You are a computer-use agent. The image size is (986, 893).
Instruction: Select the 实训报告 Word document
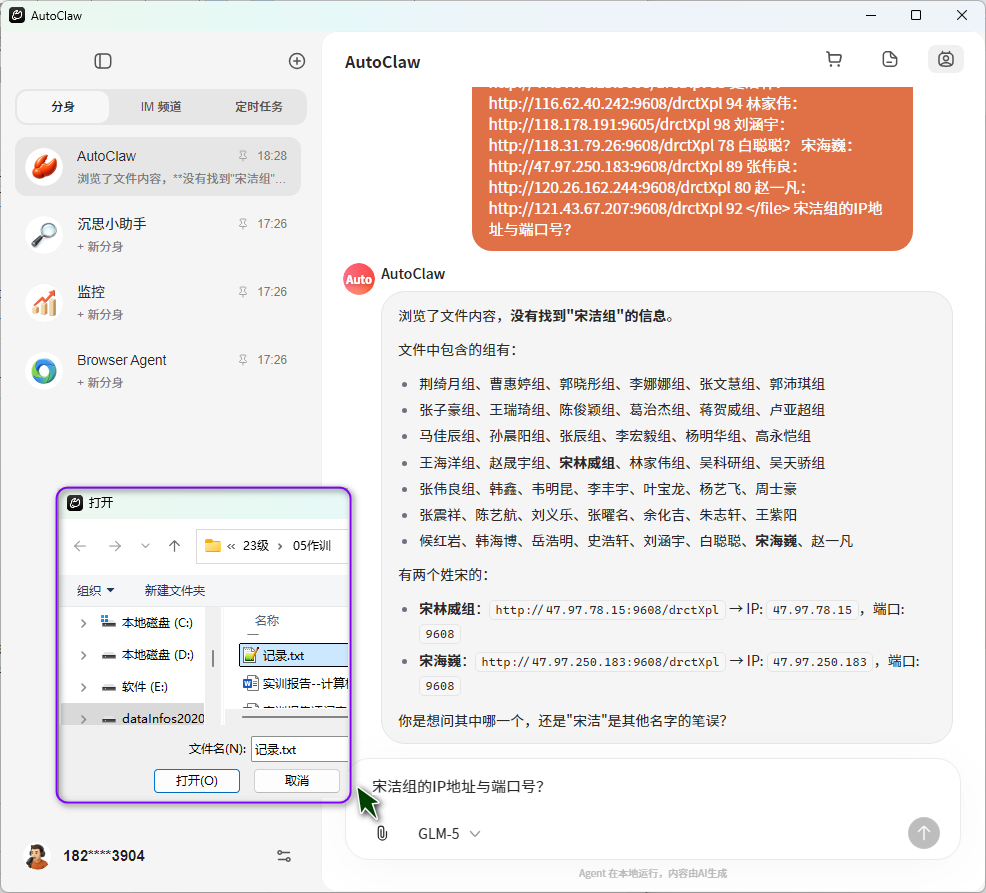296,684
